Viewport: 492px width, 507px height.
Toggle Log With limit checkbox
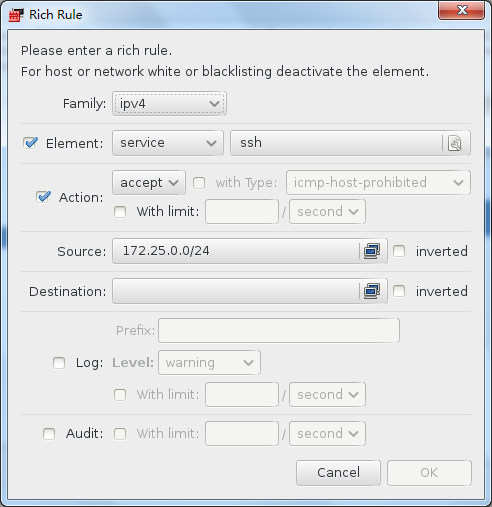click(x=120, y=395)
